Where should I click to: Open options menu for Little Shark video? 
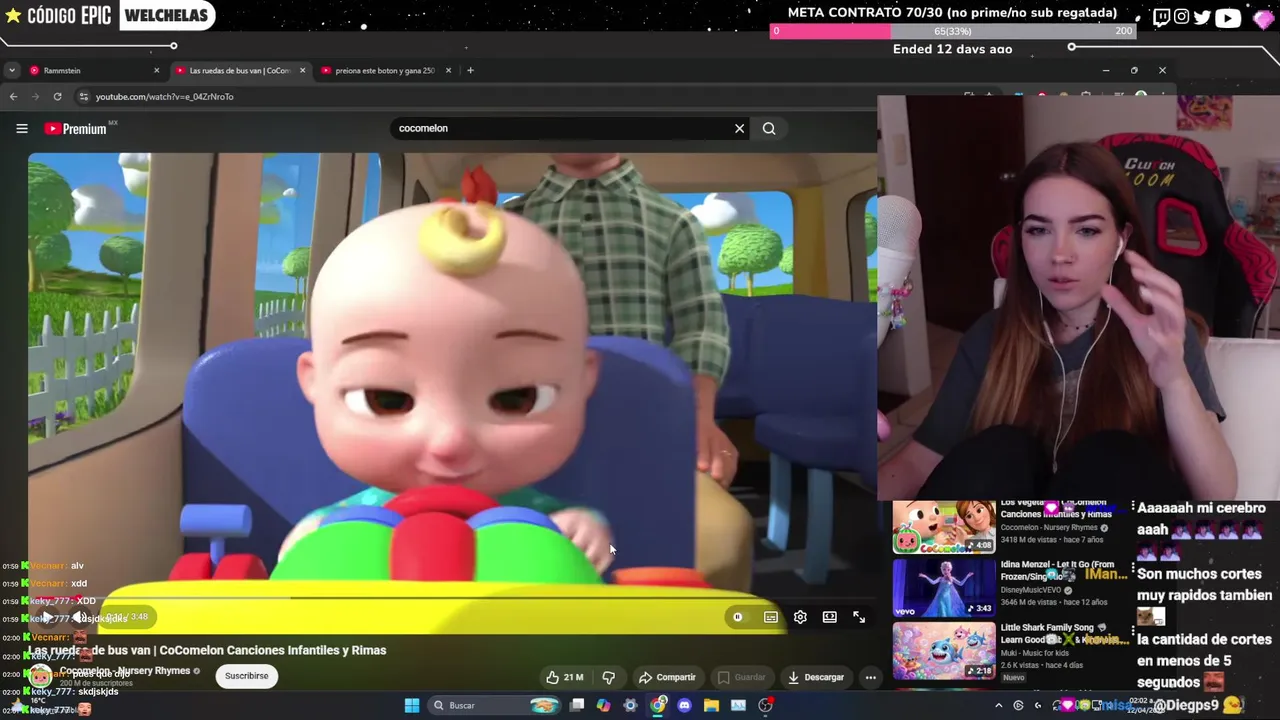pos(1132,629)
